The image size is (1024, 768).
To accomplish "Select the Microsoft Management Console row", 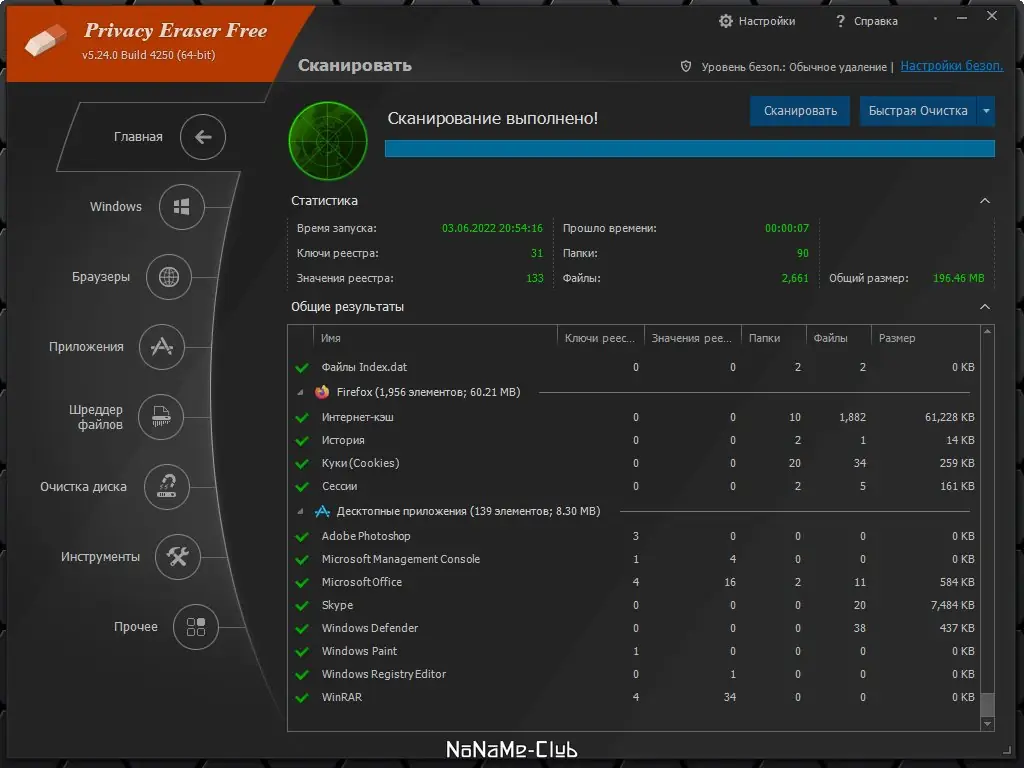I will point(635,559).
